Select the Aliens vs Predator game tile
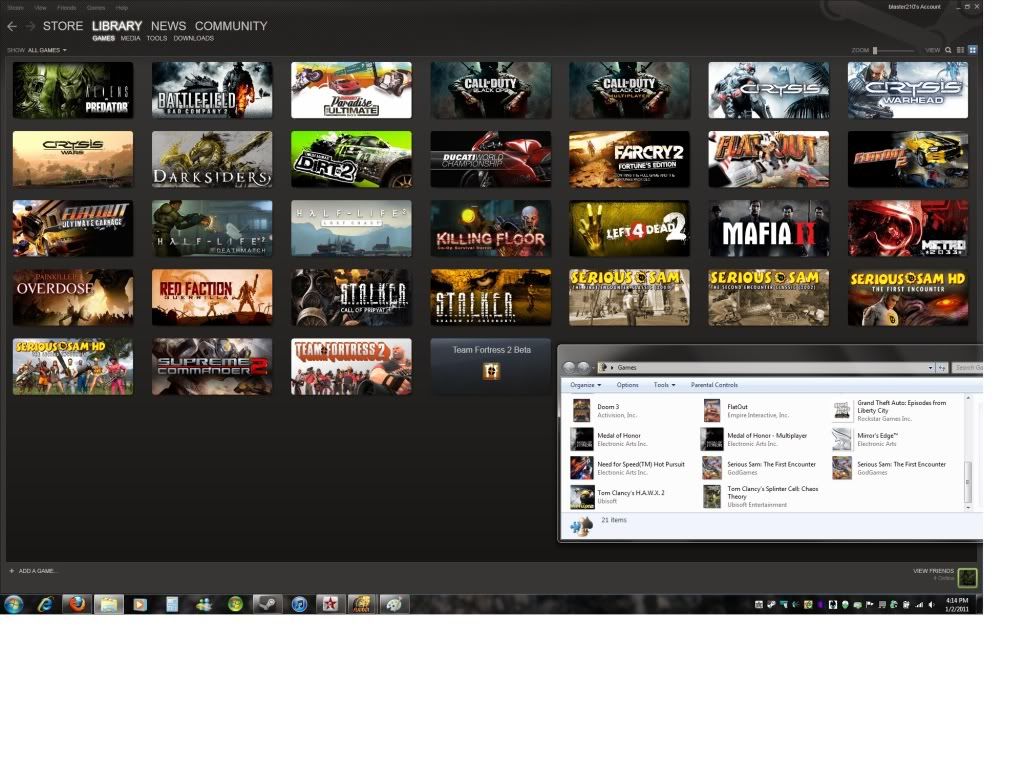 pos(73,90)
